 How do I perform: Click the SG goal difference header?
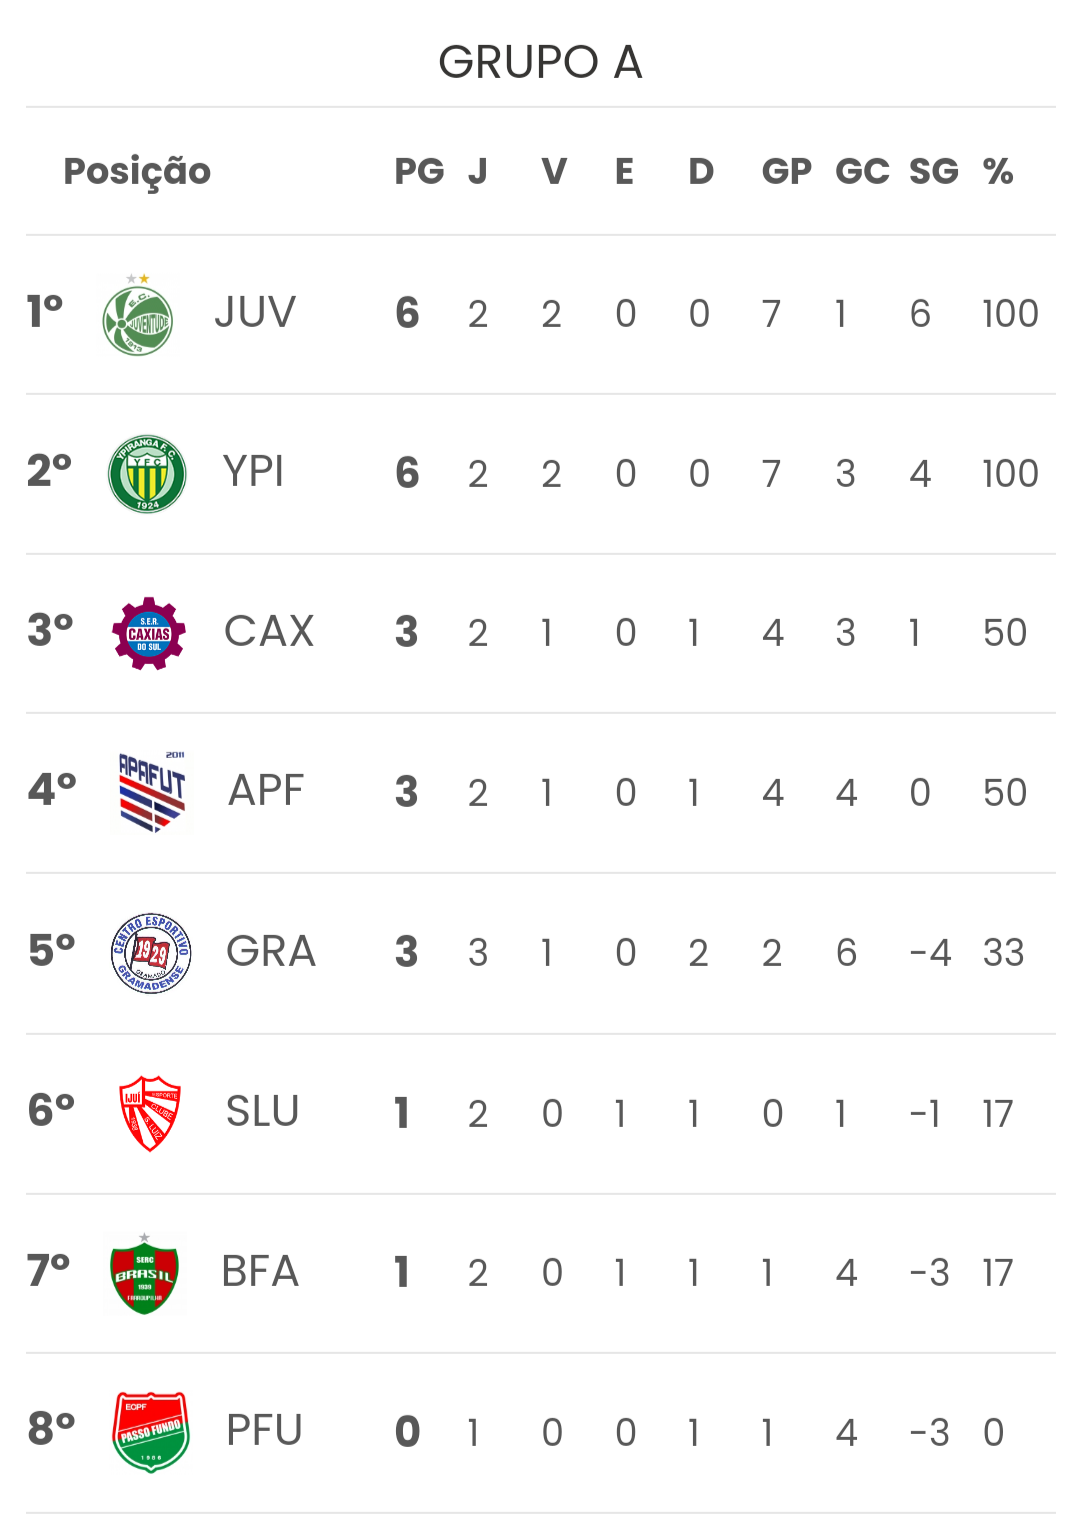coord(933,171)
